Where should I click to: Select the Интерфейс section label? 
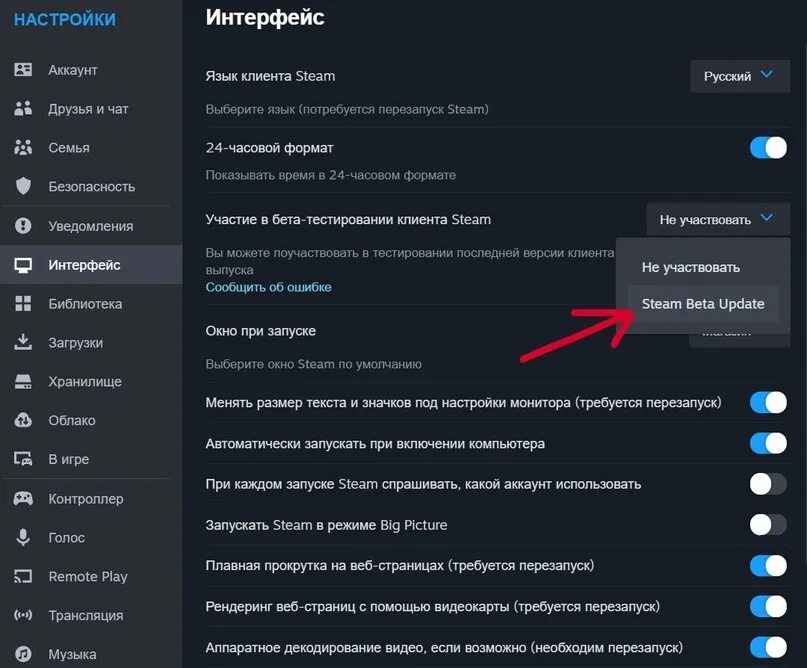[84, 265]
